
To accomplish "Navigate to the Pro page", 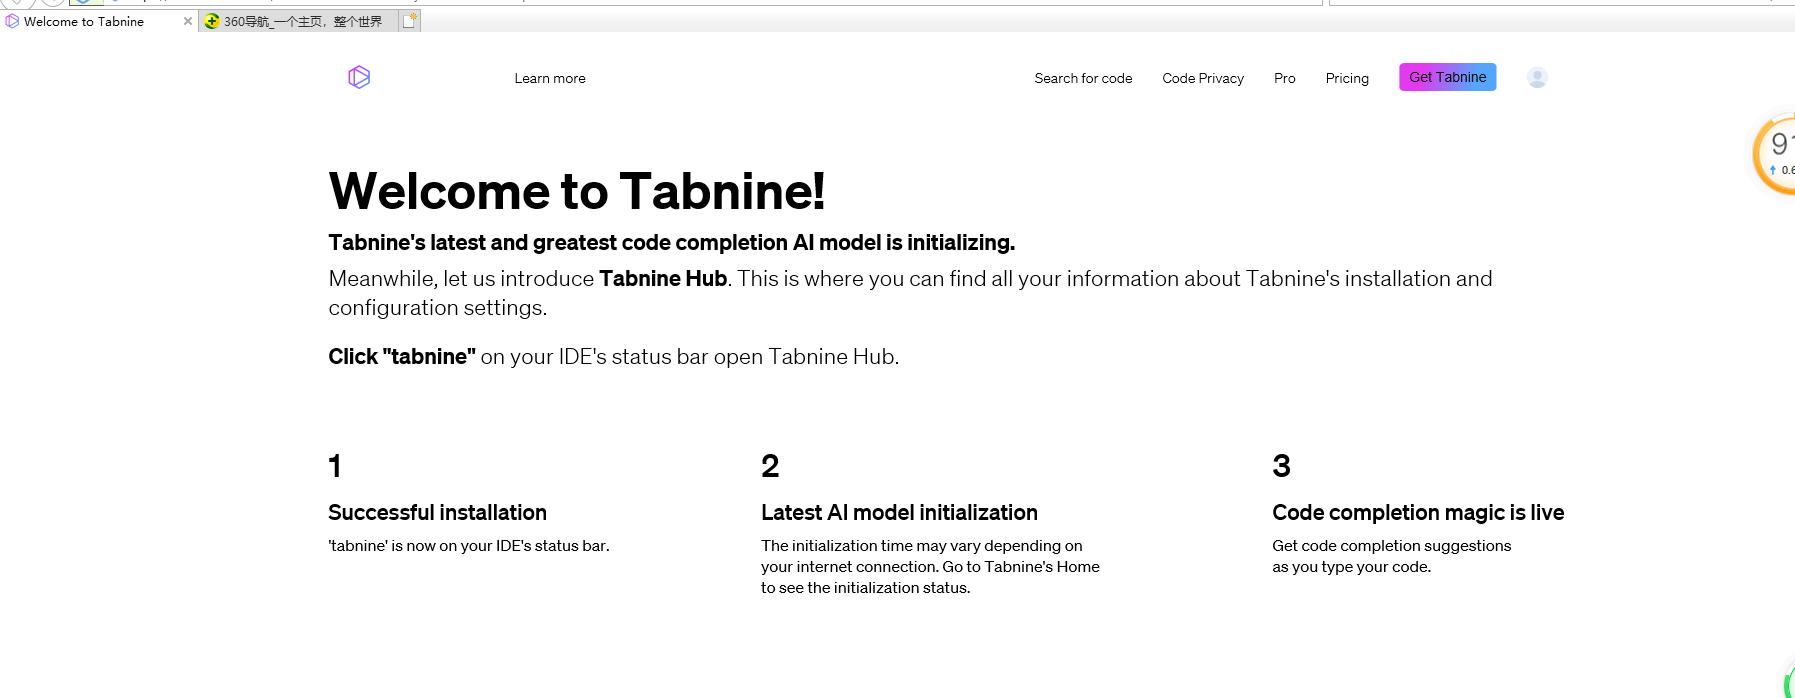I will 1285,78.
